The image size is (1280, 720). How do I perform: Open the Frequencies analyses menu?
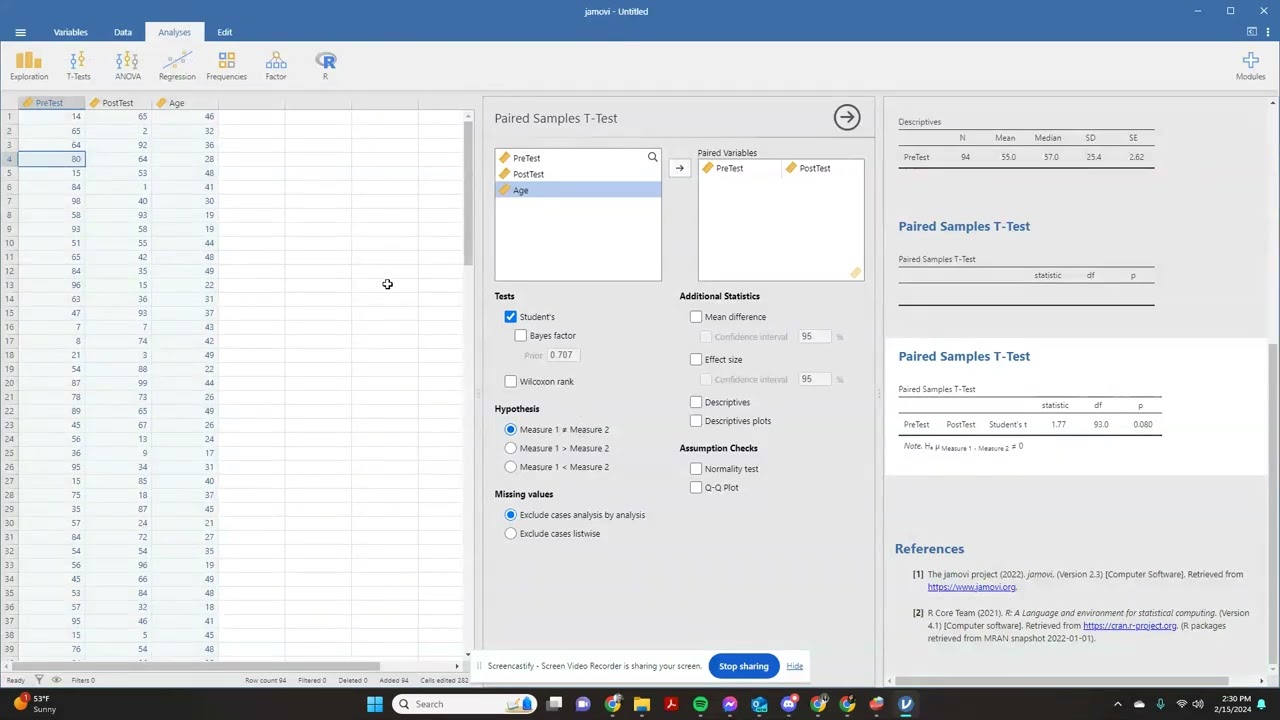pos(226,66)
